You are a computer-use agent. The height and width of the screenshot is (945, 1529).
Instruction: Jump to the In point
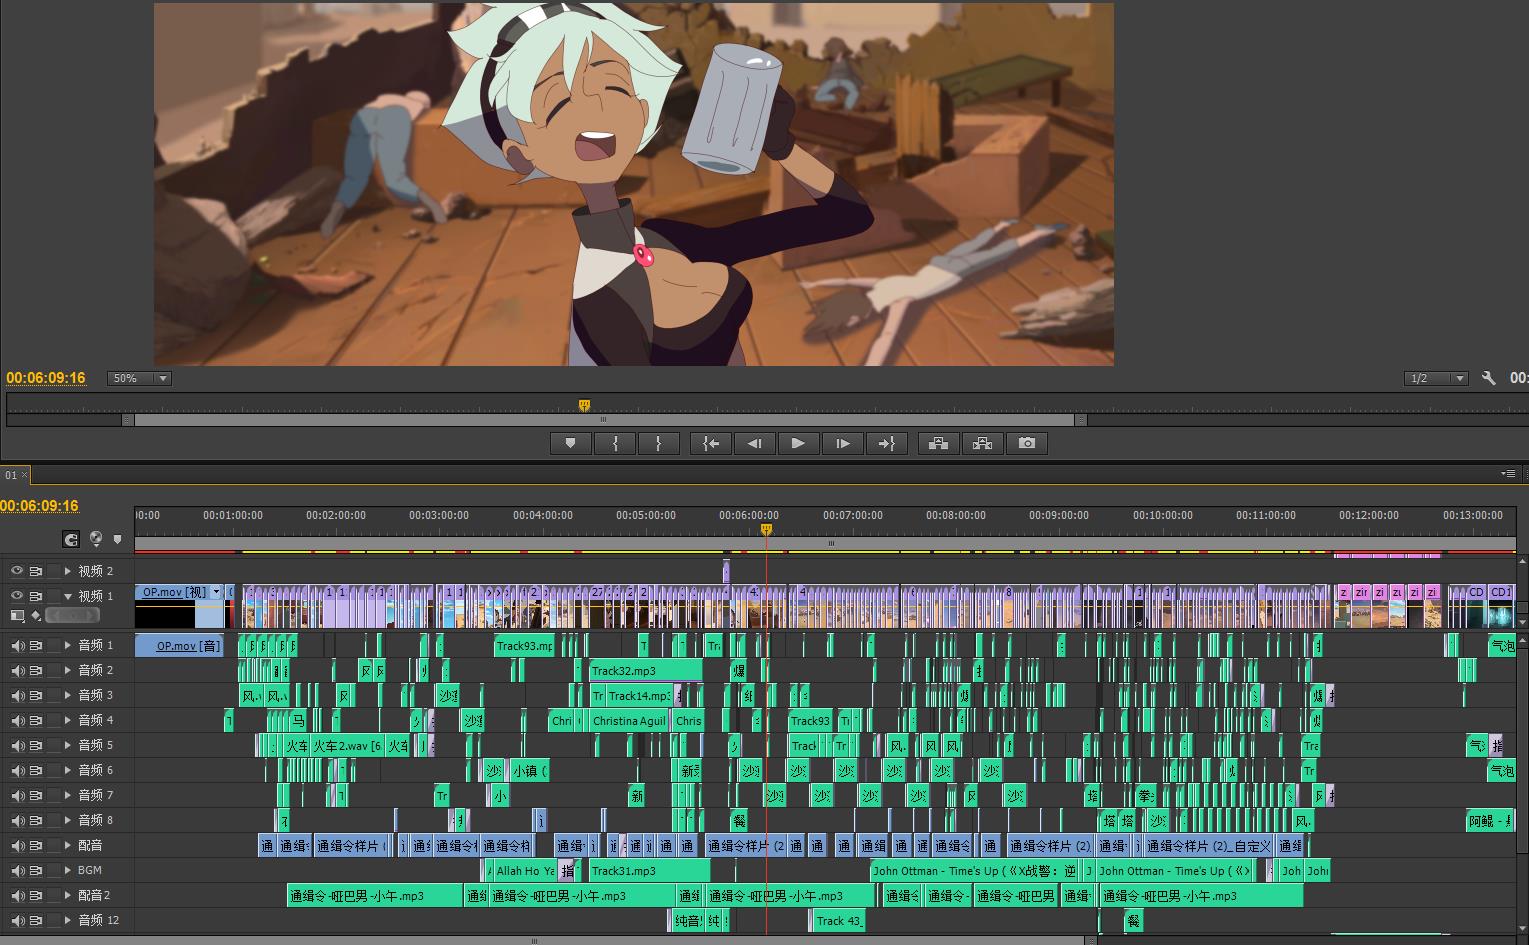coord(711,443)
